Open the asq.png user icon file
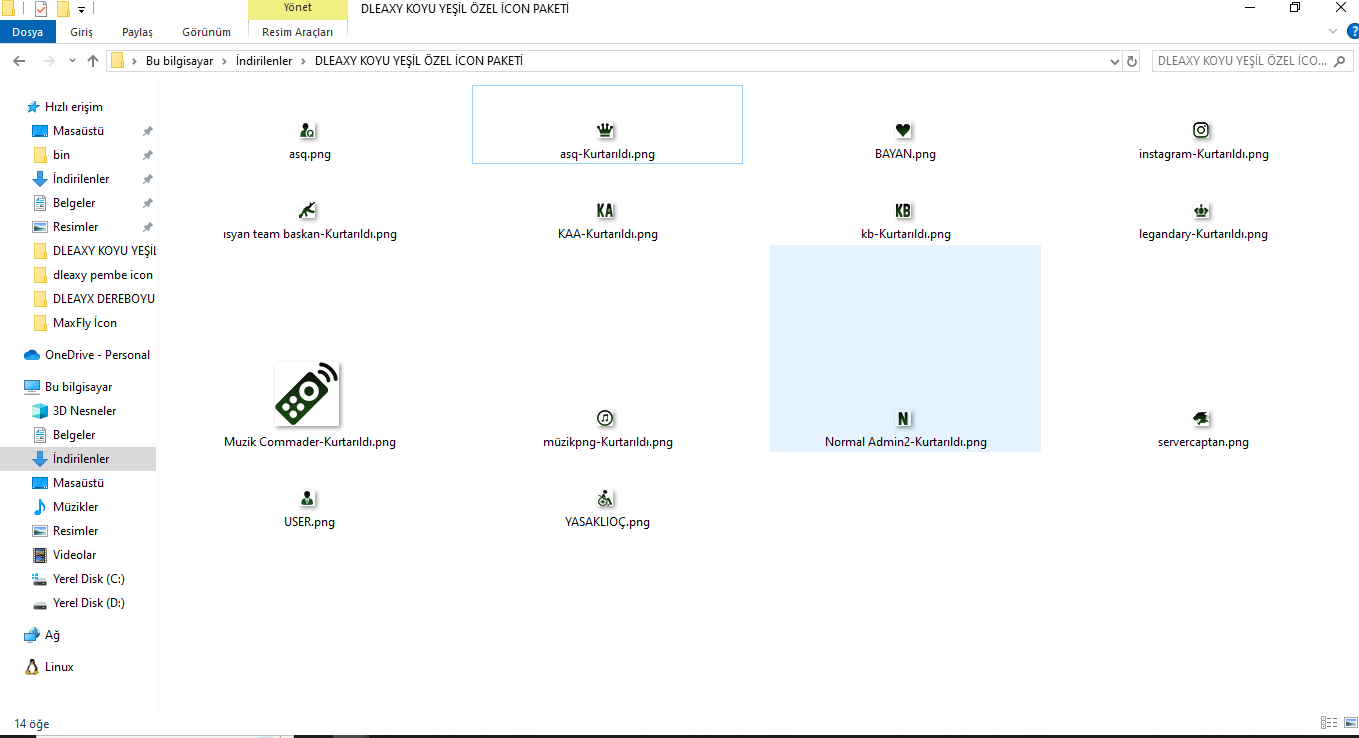1359x738 pixels. click(x=307, y=131)
